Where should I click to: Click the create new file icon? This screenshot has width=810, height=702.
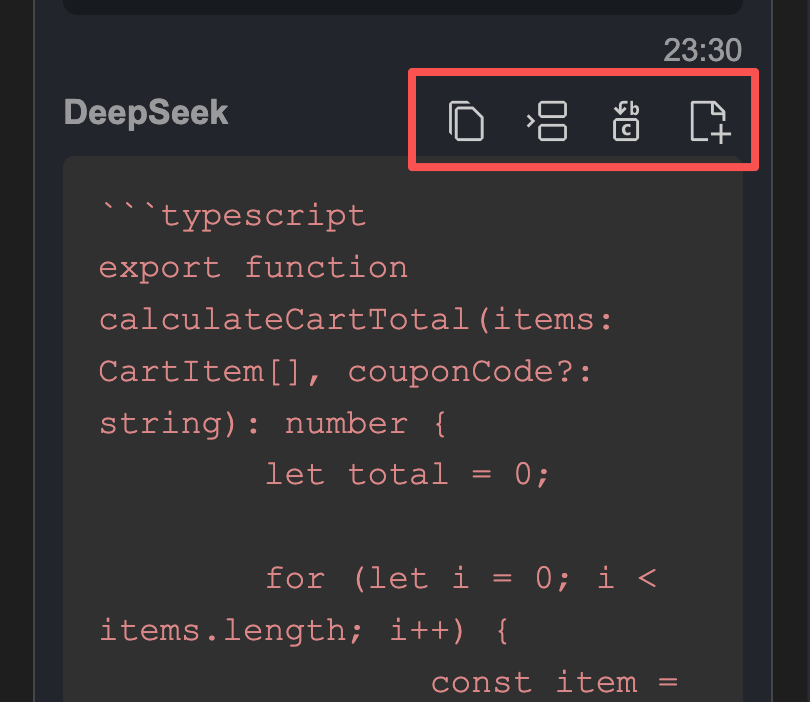710,121
